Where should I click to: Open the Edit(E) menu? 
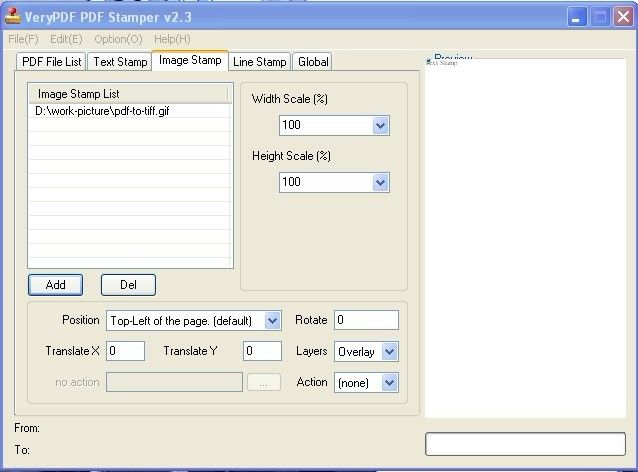[x=66, y=39]
